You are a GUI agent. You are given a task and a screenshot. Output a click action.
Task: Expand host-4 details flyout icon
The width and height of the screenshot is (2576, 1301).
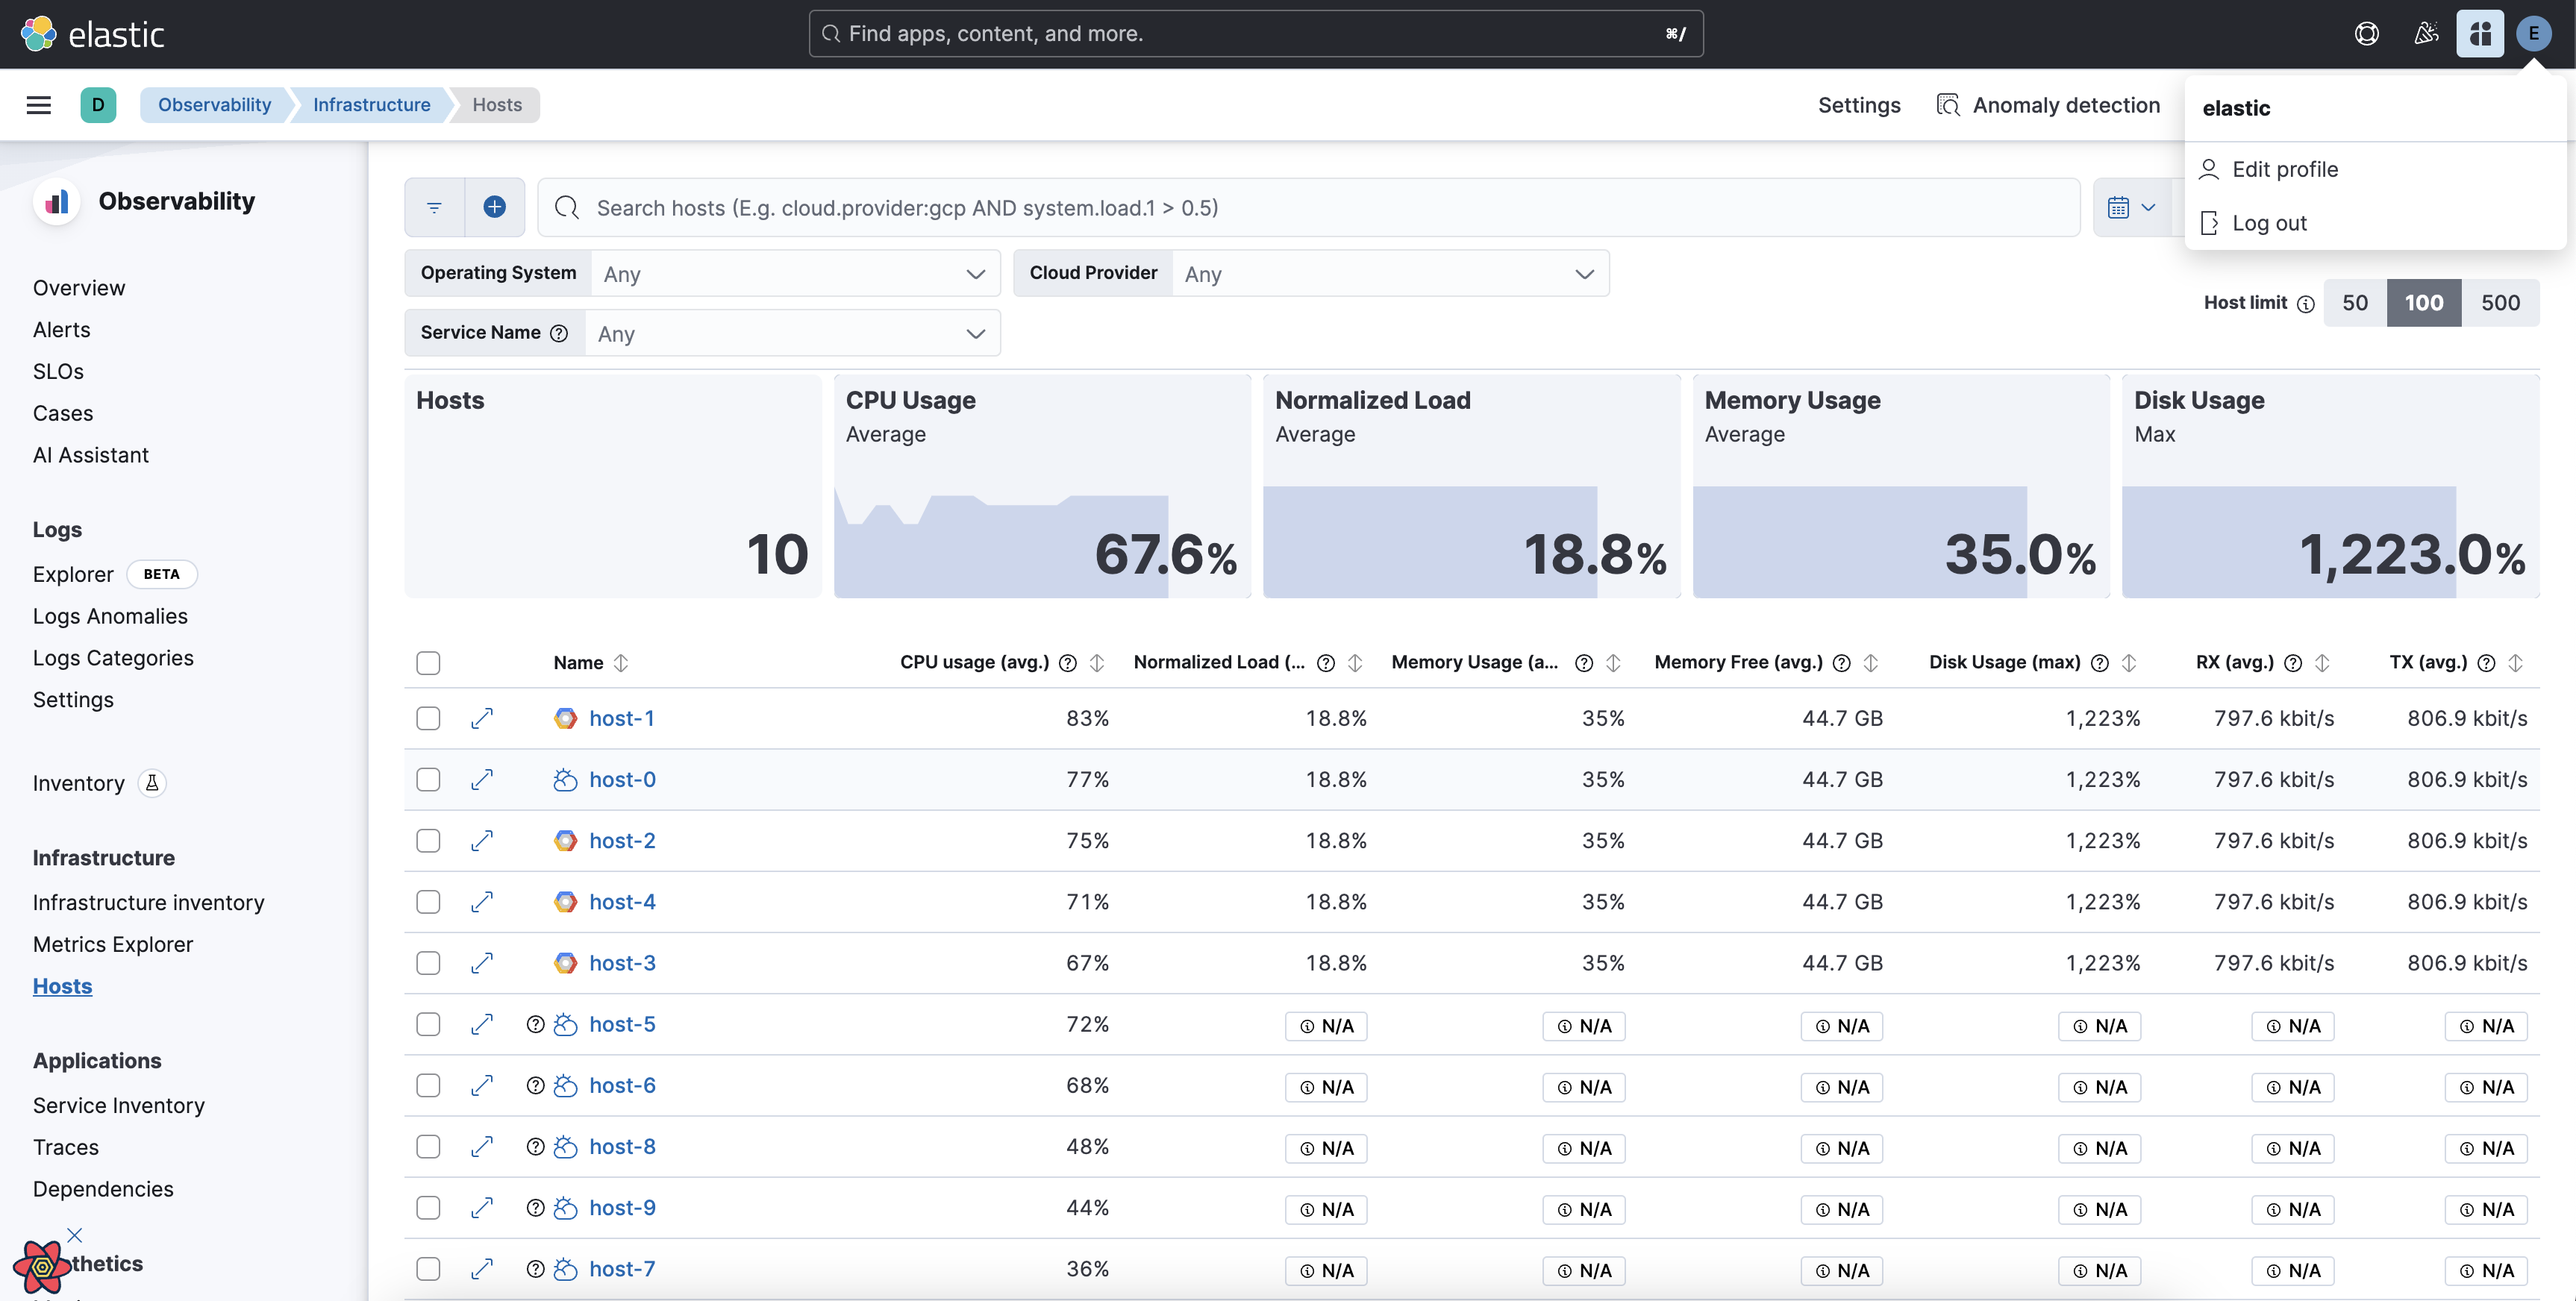coord(482,902)
